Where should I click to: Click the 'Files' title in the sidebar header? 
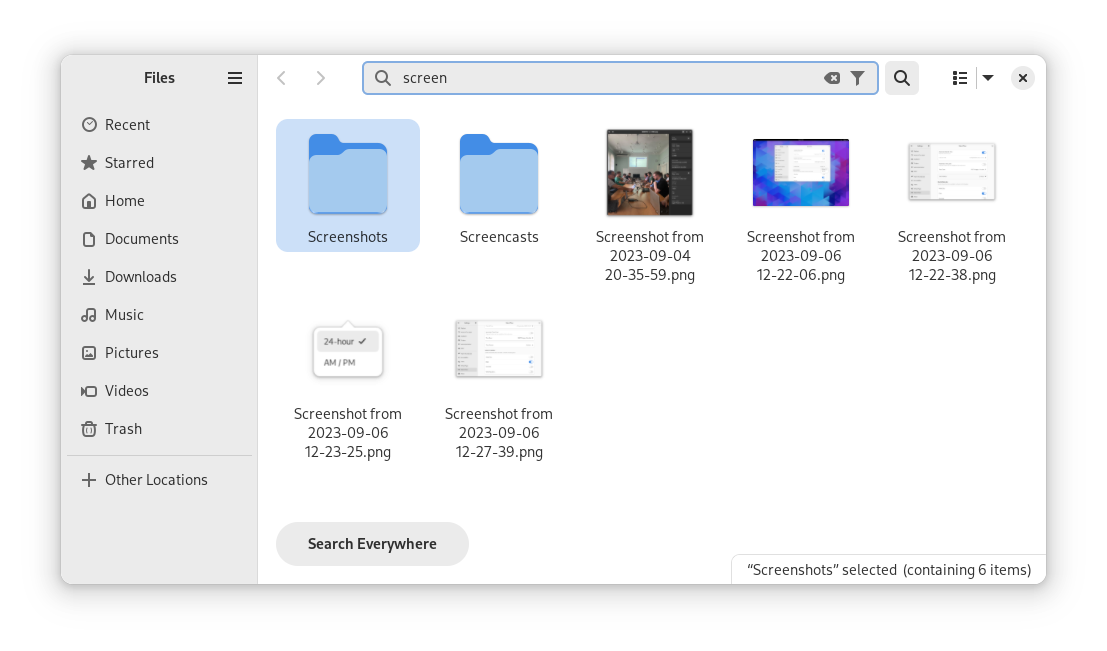coord(160,78)
